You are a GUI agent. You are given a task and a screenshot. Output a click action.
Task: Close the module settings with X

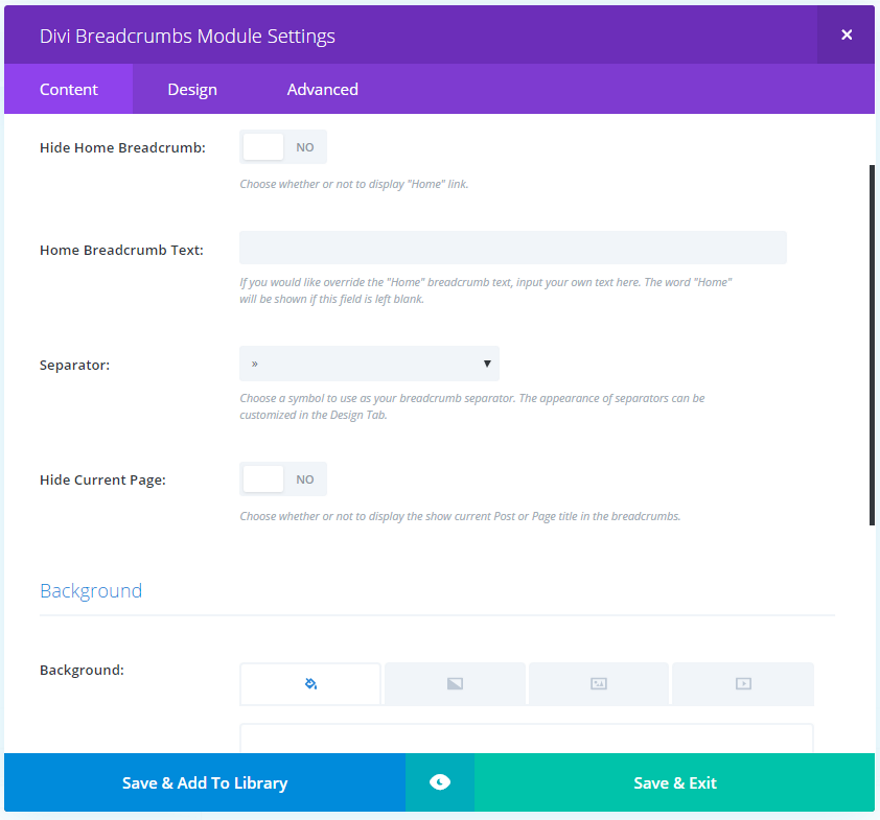(x=846, y=35)
